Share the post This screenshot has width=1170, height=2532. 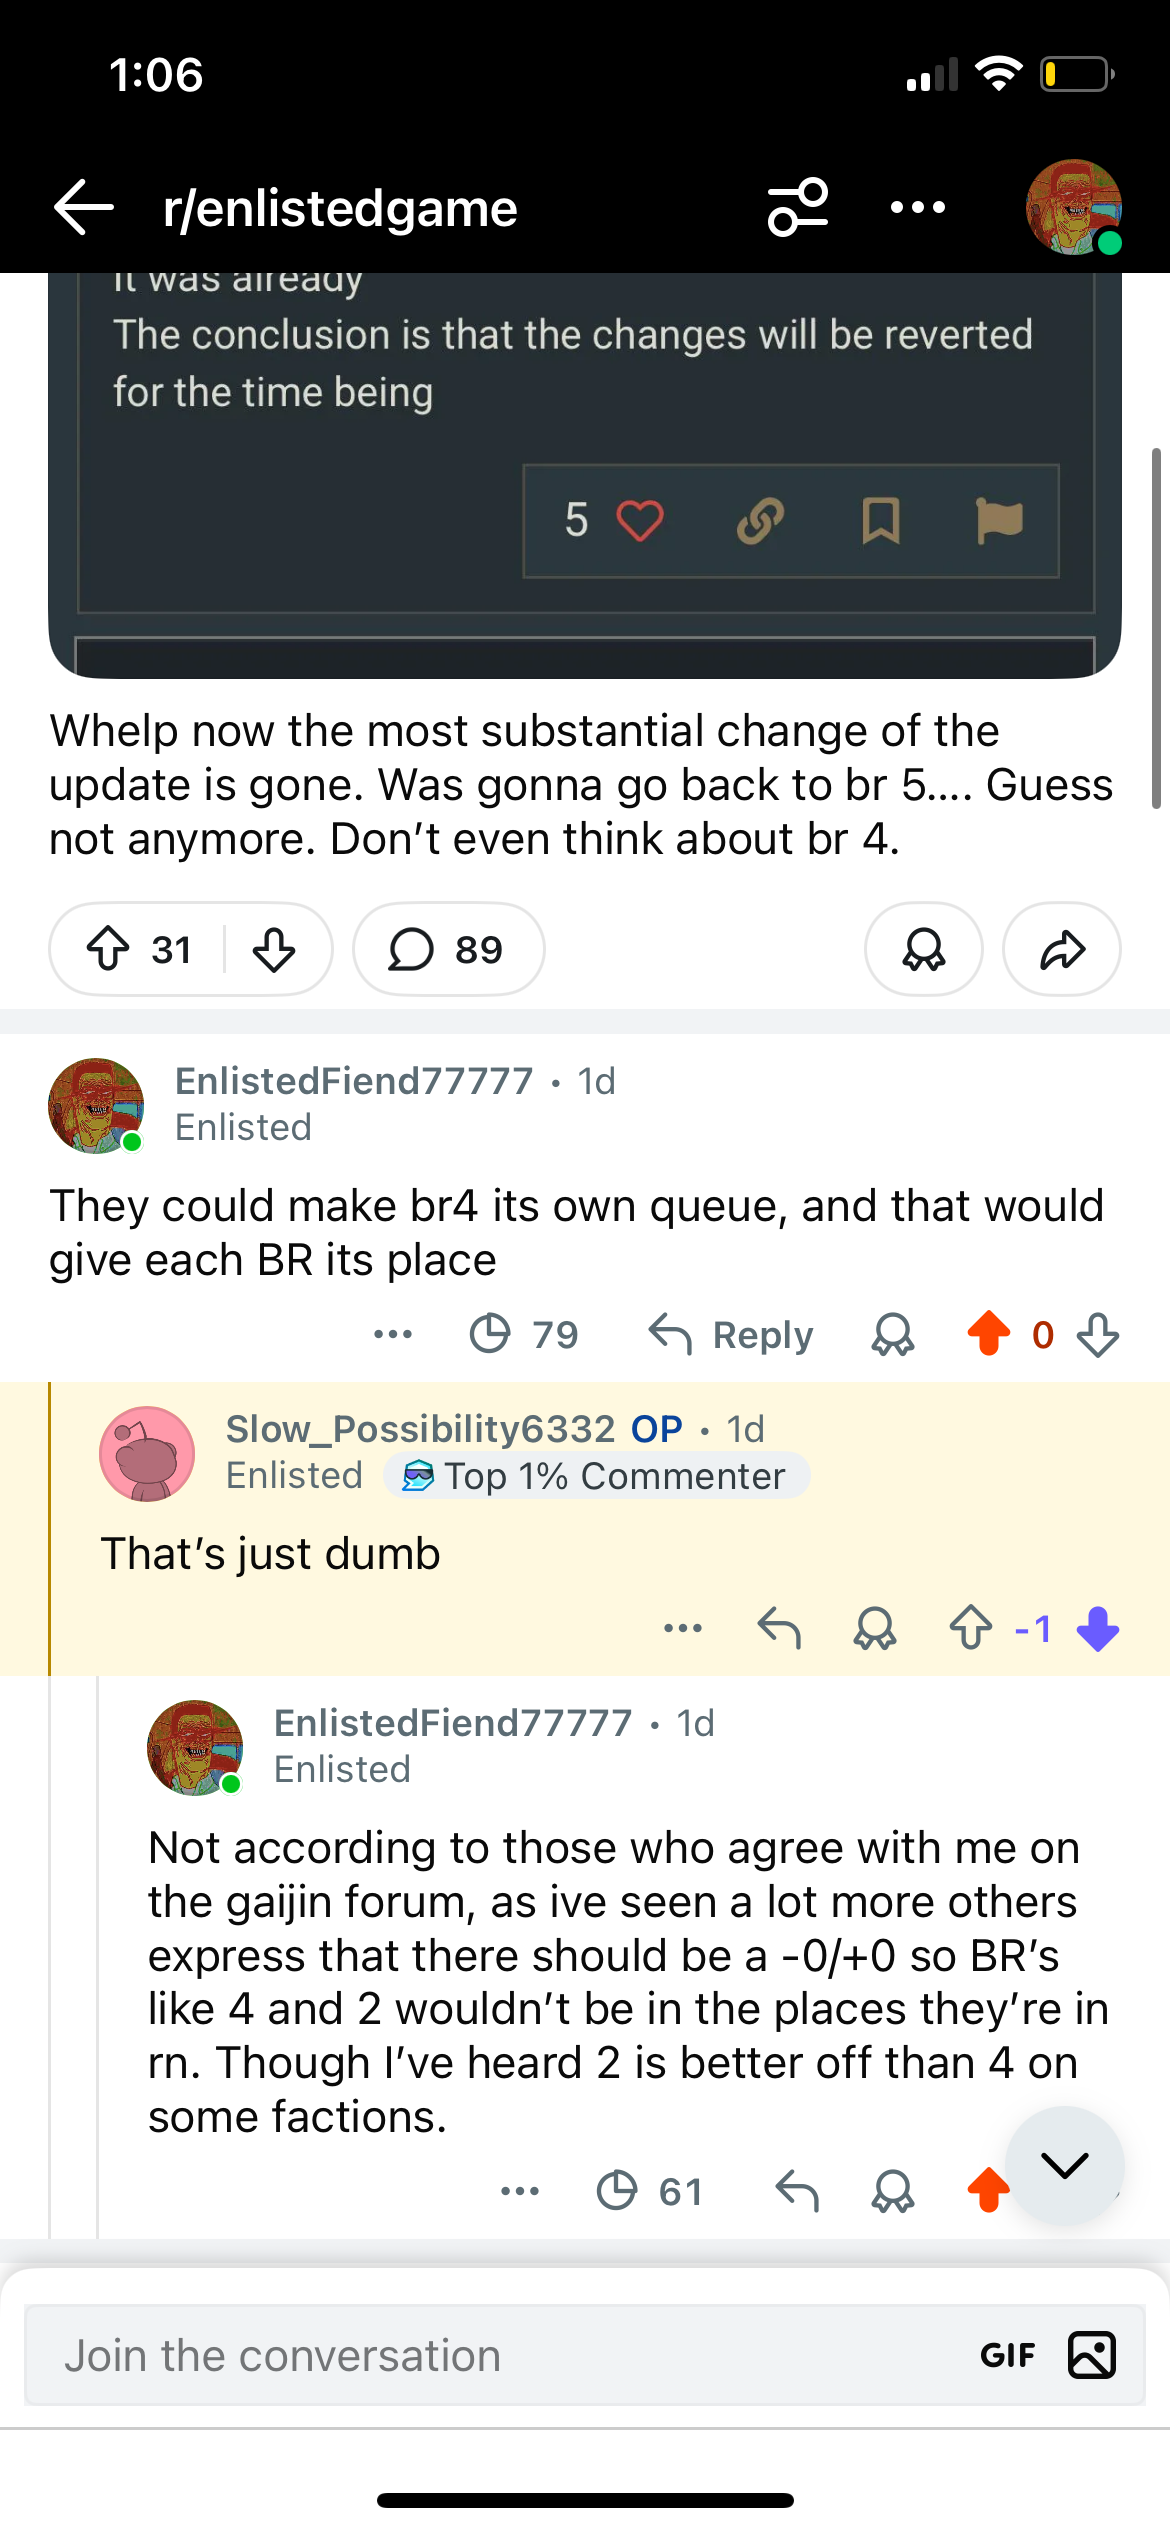coord(1061,949)
